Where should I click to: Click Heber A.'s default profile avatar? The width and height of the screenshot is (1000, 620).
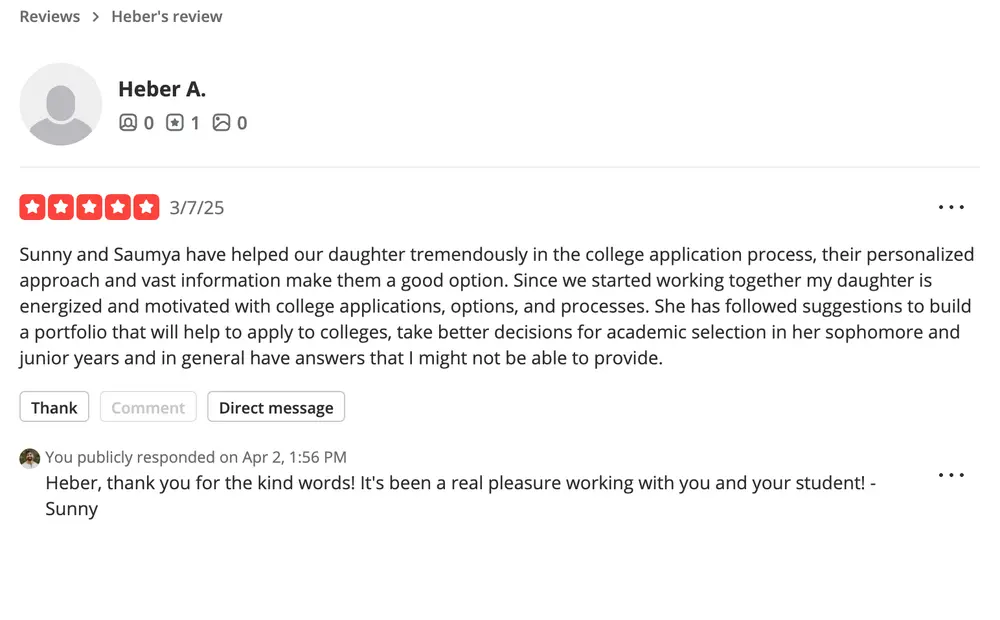61,104
